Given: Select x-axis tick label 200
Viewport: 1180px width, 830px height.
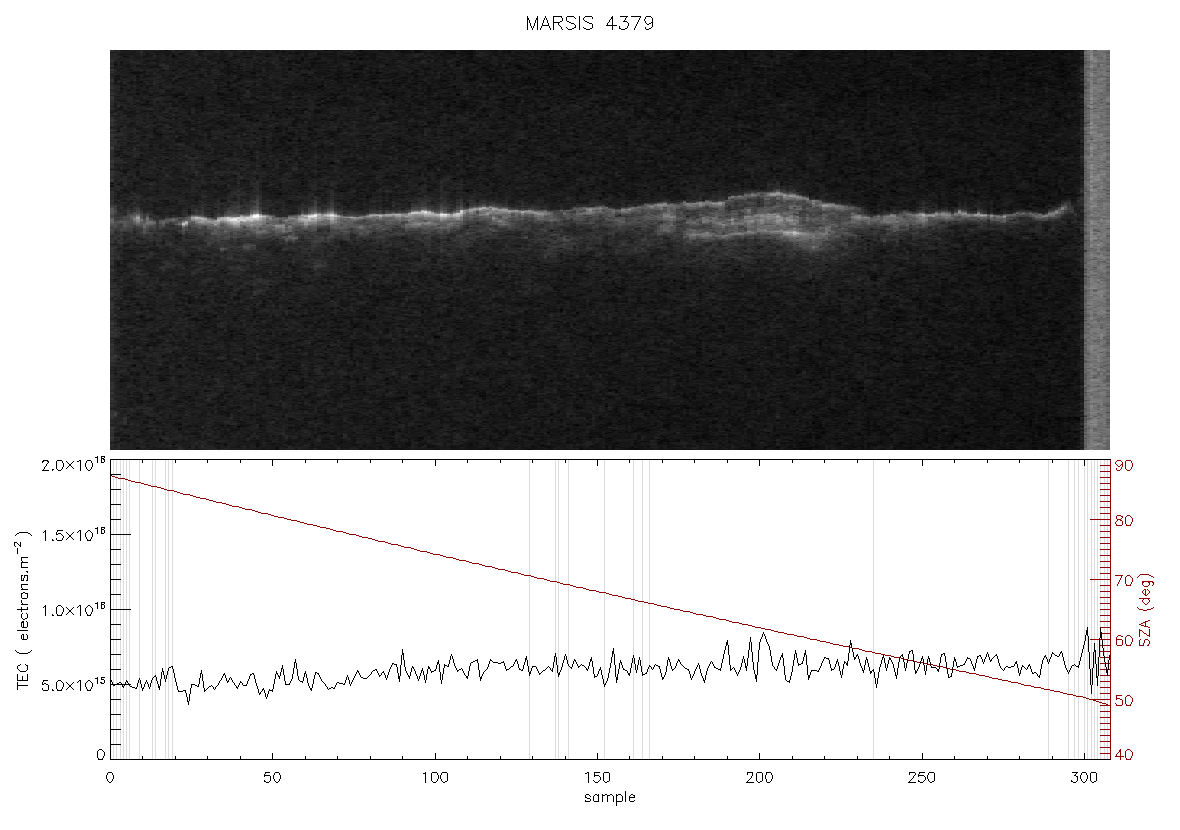Looking at the screenshot, I should coord(759,778).
